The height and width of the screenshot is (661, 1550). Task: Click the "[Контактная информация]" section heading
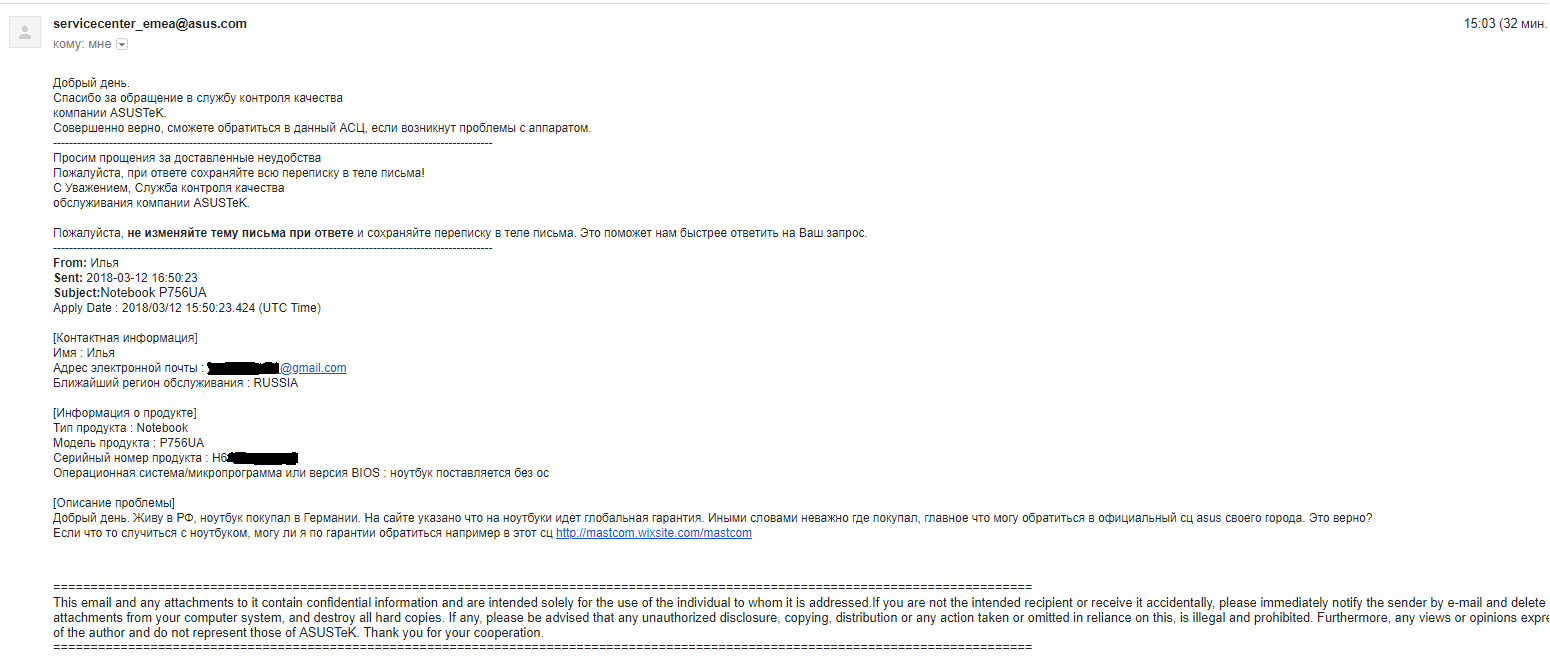point(125,338)
